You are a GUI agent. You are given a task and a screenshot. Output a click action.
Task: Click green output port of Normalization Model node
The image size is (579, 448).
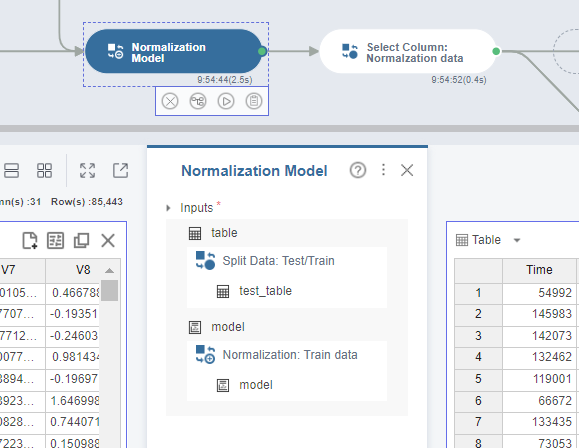262,51
